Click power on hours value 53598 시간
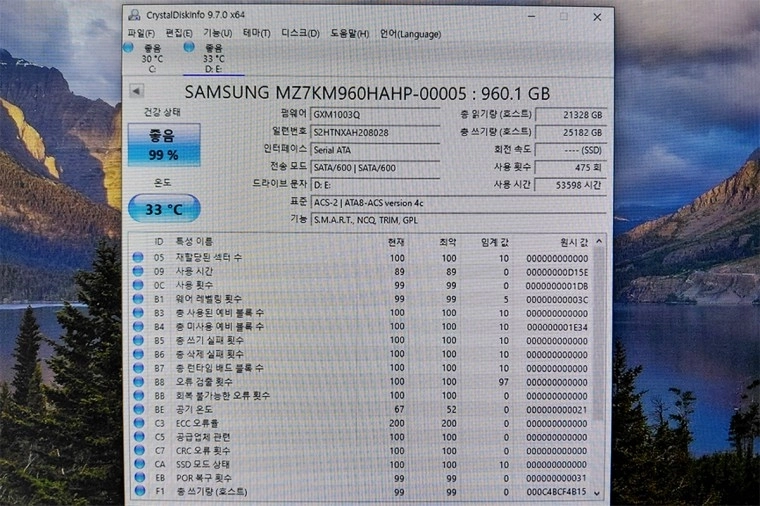Screen dimensions: 760x506 570,185
